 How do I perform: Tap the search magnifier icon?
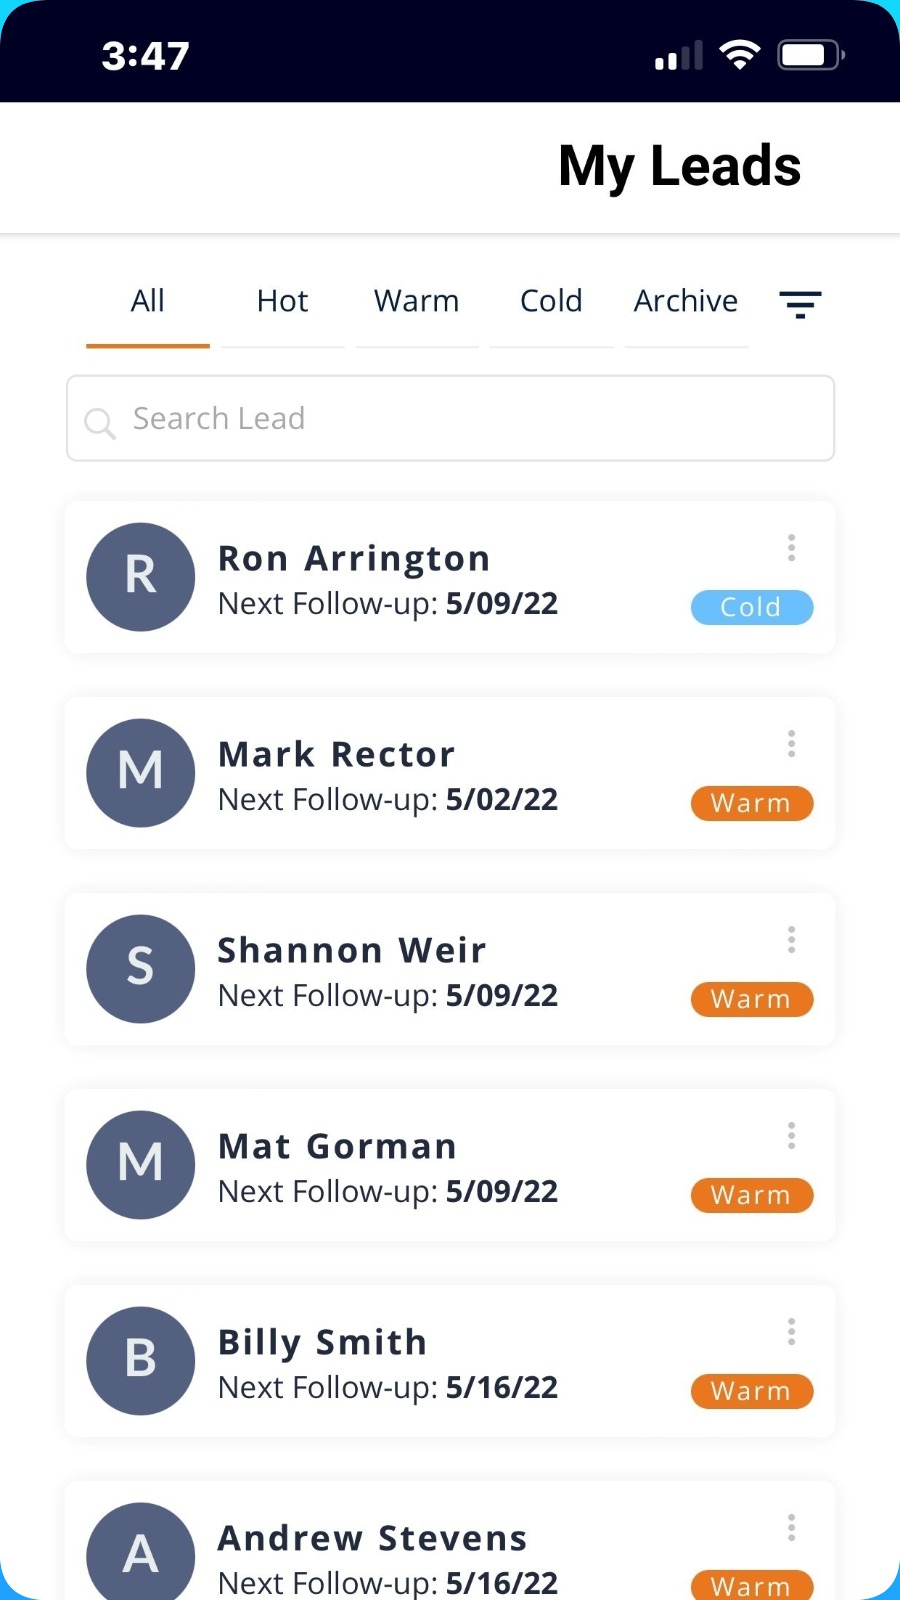pos(100,422)
